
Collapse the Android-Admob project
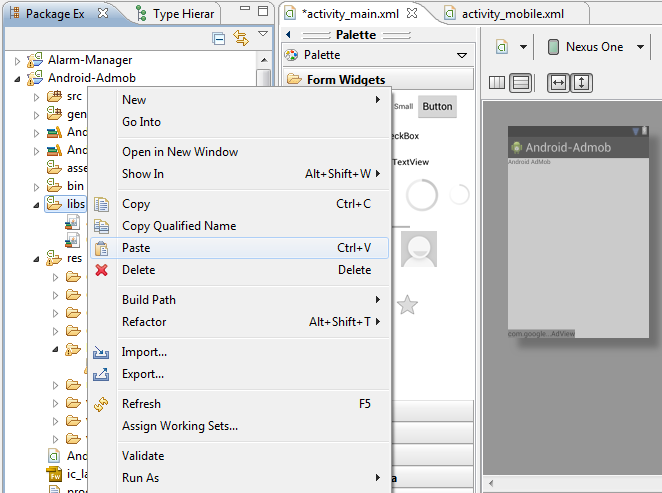17,79
